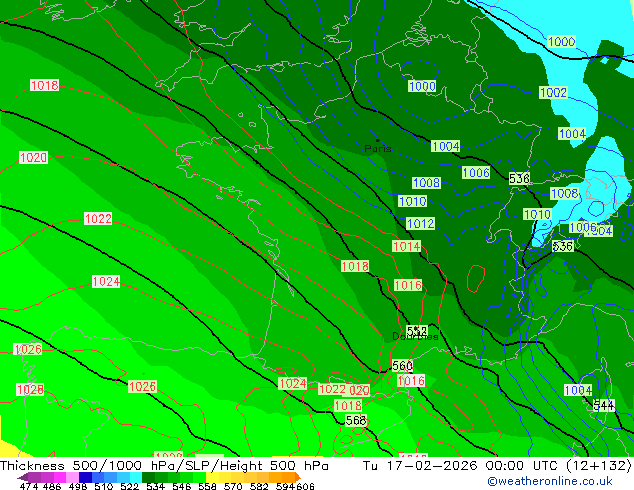Screen dimensions: 634x490
Task: Select the blue 1002 isobar label
Action: 553,92
